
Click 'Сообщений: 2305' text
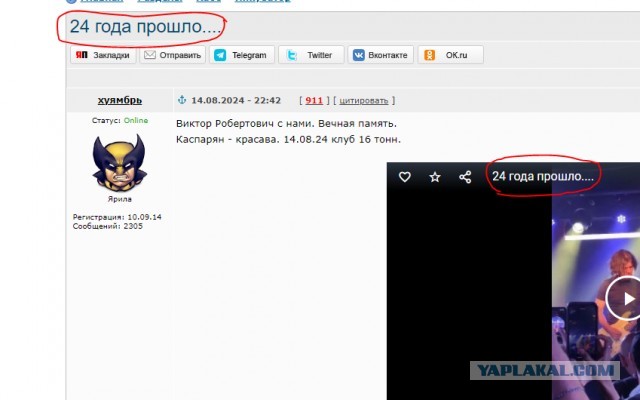(108, 226)
